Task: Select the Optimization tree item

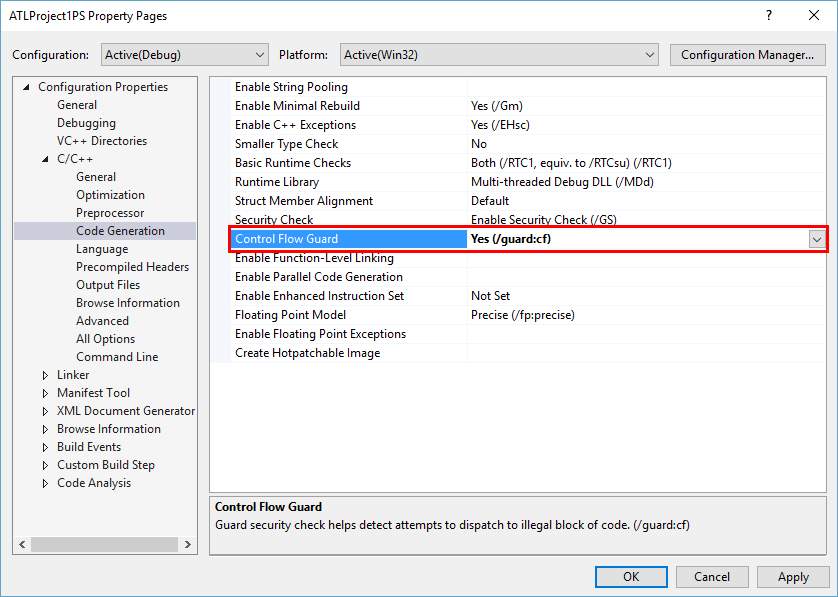Action: click(110, 195)
